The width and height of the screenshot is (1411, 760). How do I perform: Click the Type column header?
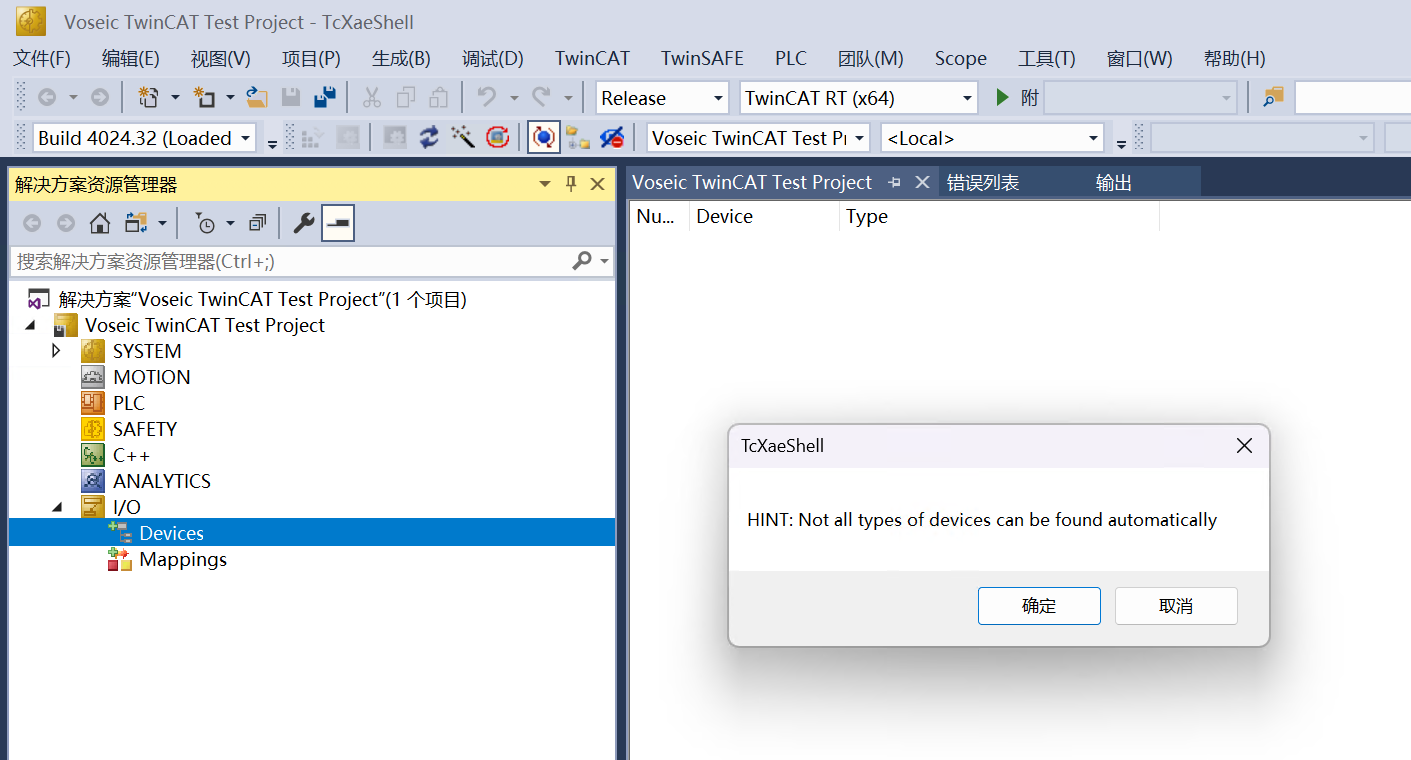[999, 216]
